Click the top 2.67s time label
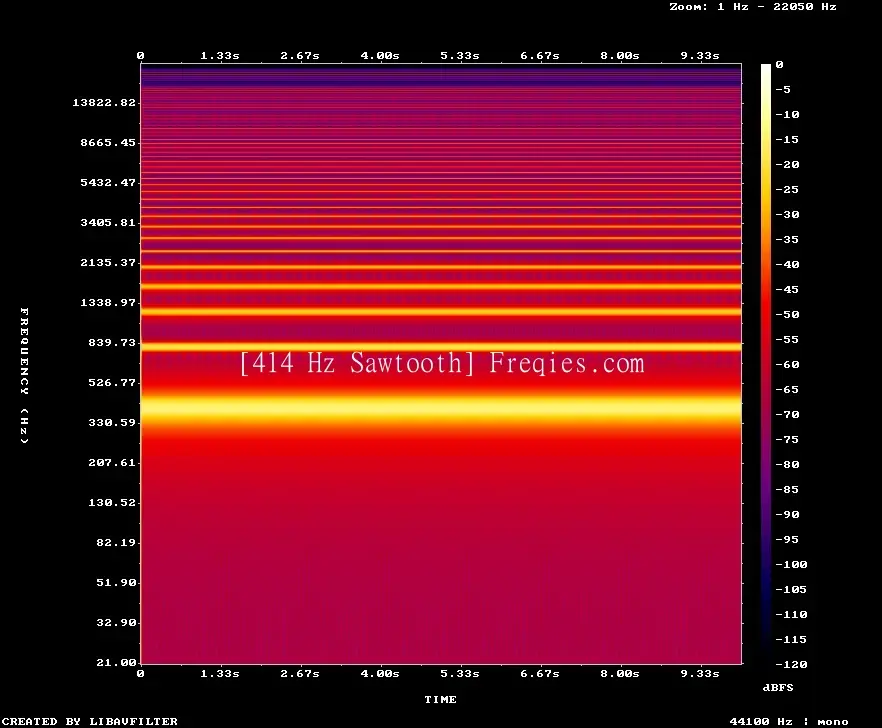882x728 pixels. [300, 55]
